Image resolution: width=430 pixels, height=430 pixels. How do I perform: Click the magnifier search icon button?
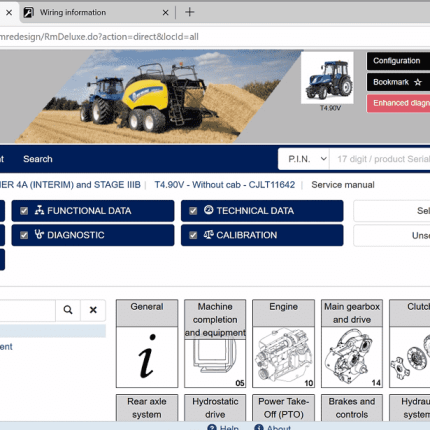pyautogui.click(x=68, y=310)
